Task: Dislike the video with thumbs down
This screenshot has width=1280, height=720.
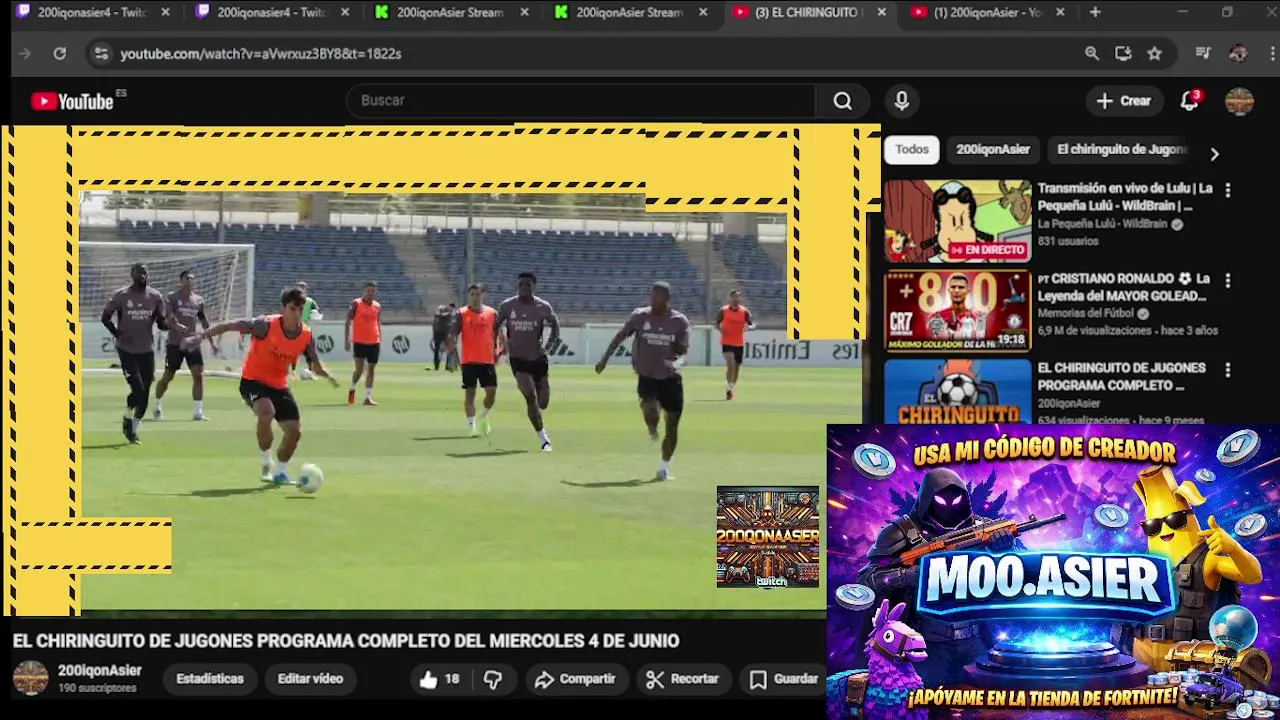Action: click(x=493, y=679)
